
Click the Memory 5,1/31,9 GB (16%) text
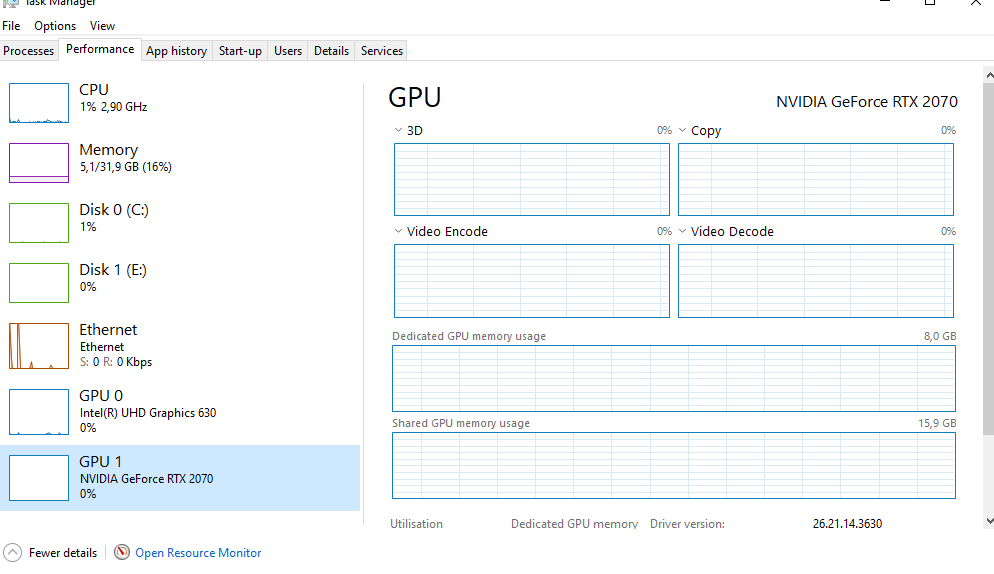(x=126, y=167)
